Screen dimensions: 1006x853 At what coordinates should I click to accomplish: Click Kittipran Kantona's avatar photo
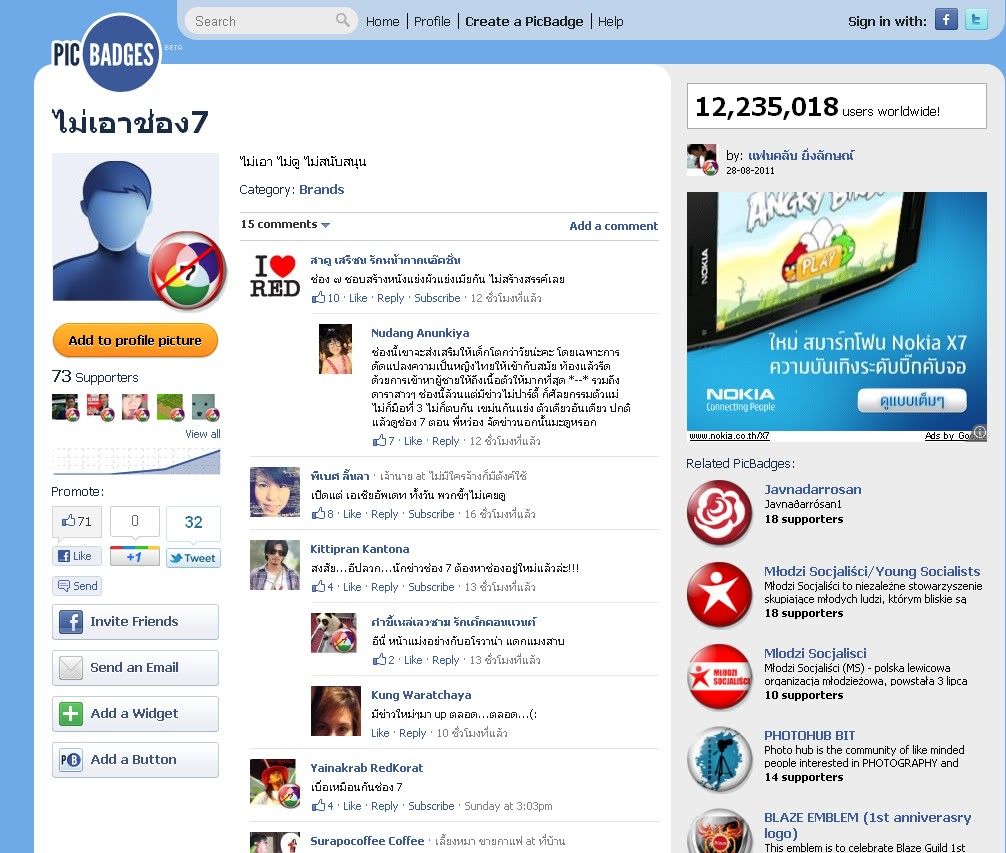pyautogui.click(x=275, y=565)
